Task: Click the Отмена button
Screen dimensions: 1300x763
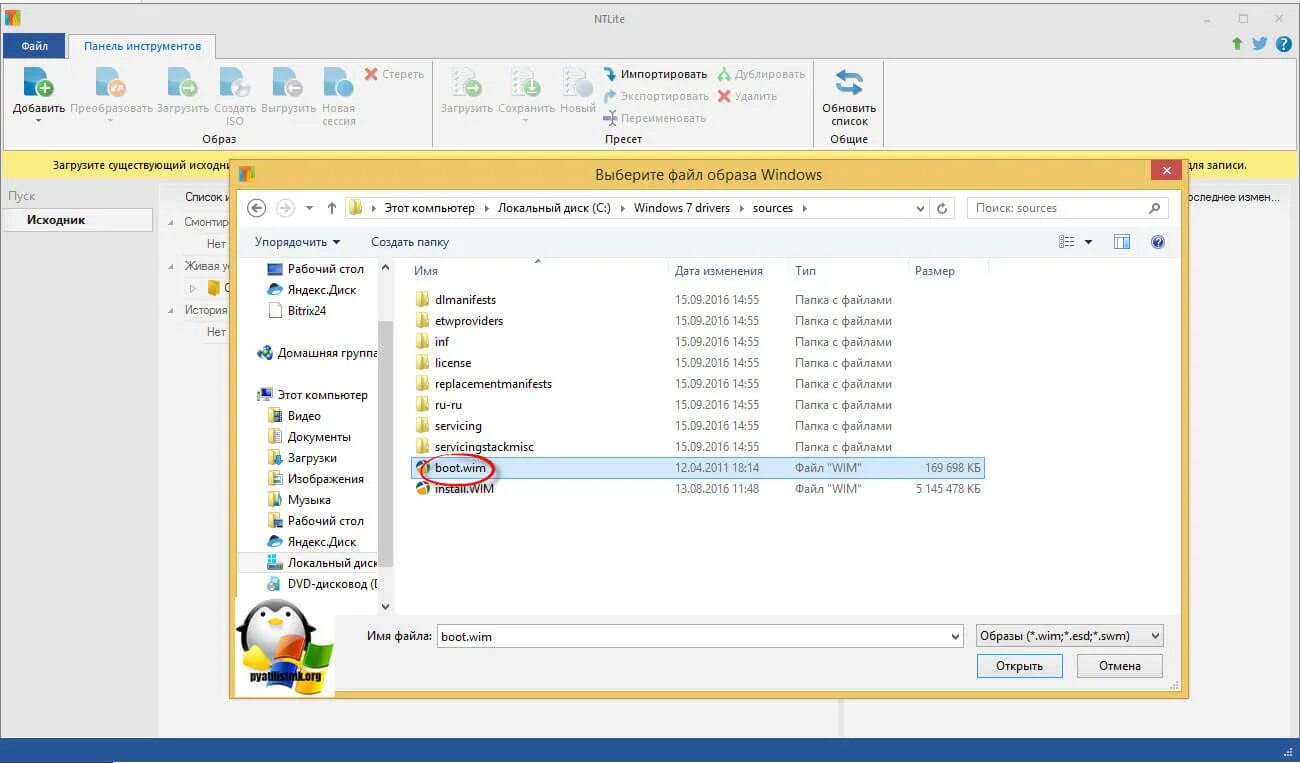Action: (1120, 666)
